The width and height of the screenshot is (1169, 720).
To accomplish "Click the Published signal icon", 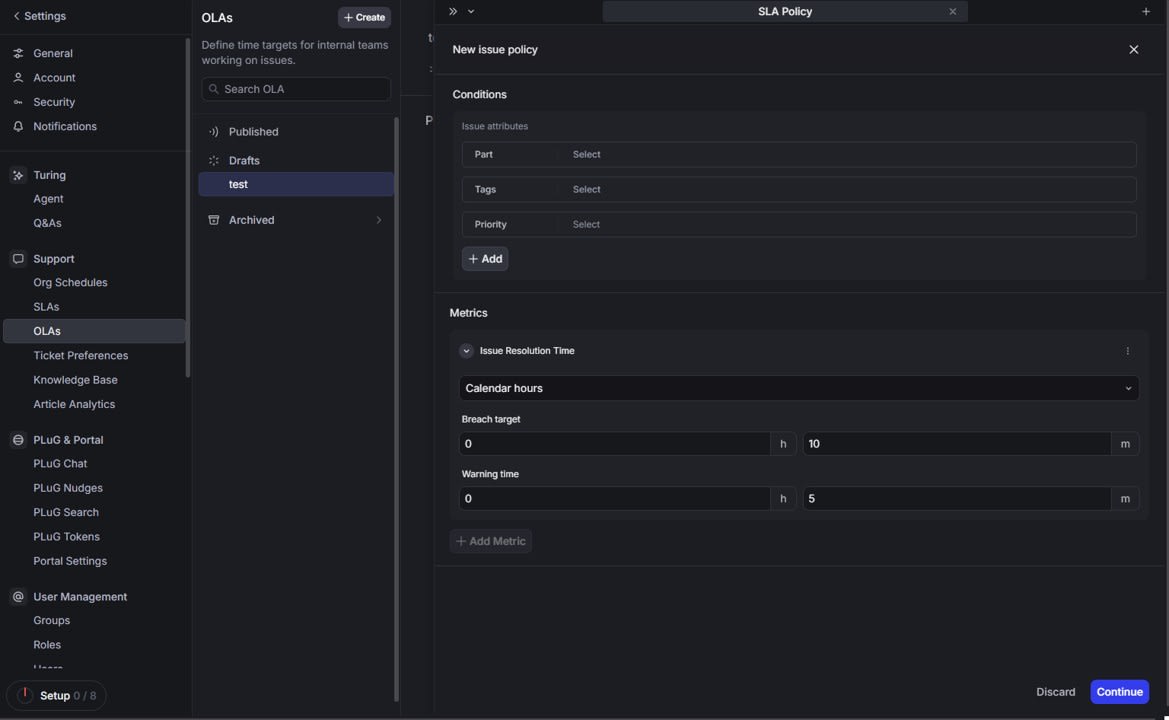I will (212, 131).
